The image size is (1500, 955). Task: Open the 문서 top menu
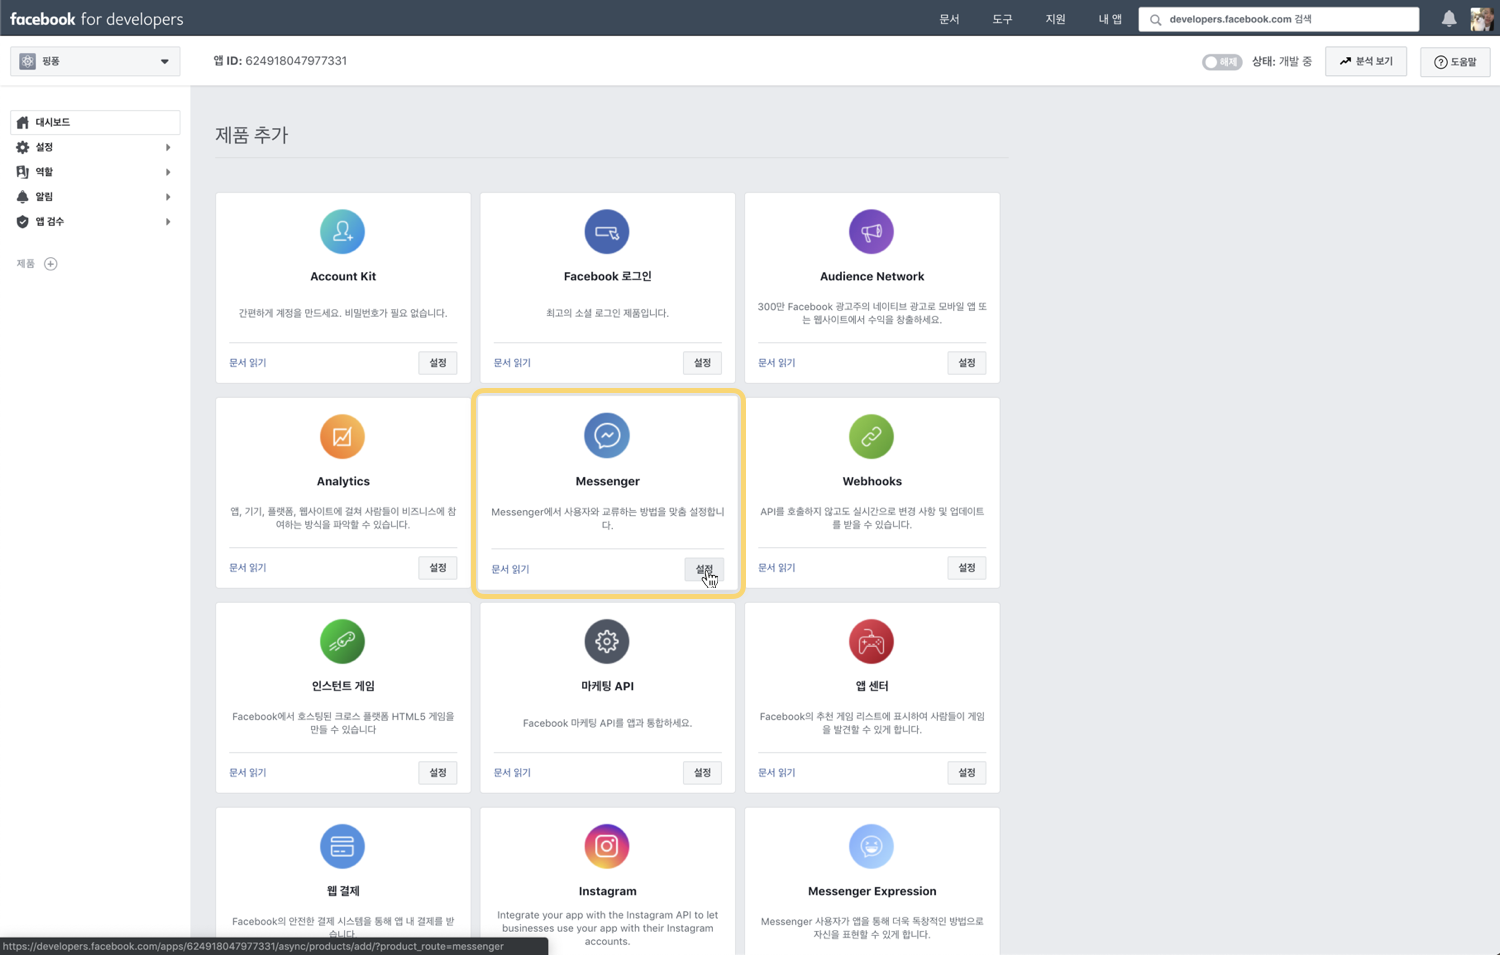(949, 19)
